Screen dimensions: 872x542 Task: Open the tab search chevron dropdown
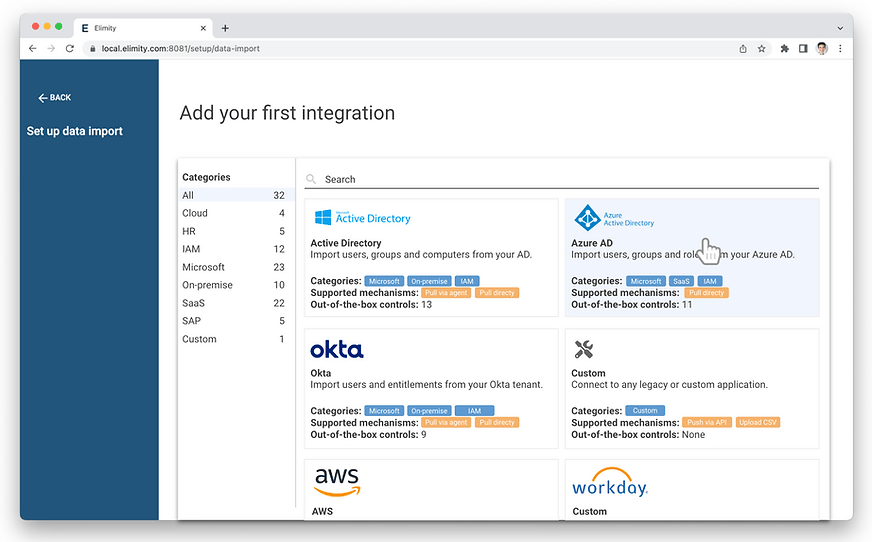(840, 28)
